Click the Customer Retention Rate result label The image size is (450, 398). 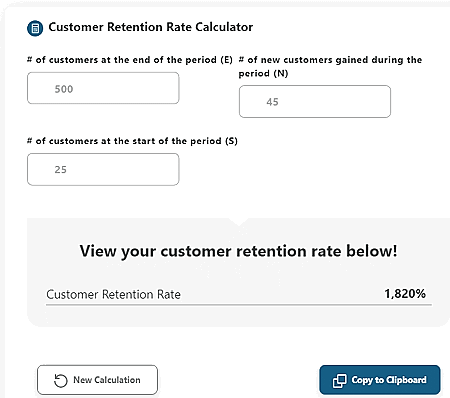113,294
